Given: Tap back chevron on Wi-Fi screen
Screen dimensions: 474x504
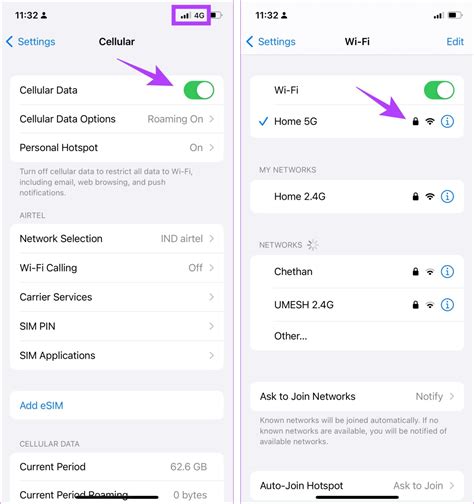Looking at the screenshot, I should pos(250,42).
